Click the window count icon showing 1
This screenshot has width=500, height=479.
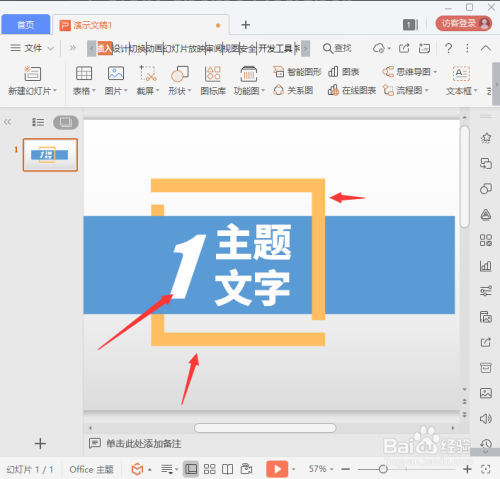[x=410, y=24]
